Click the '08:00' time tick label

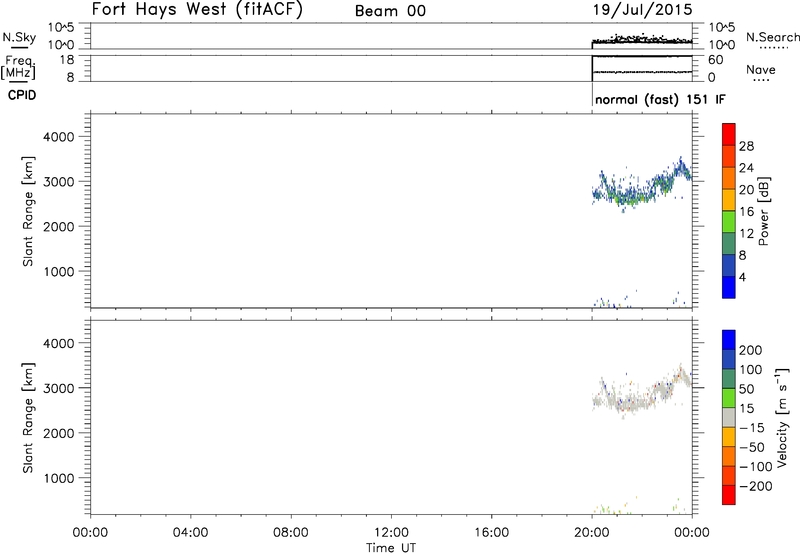[x=291, y=533]
